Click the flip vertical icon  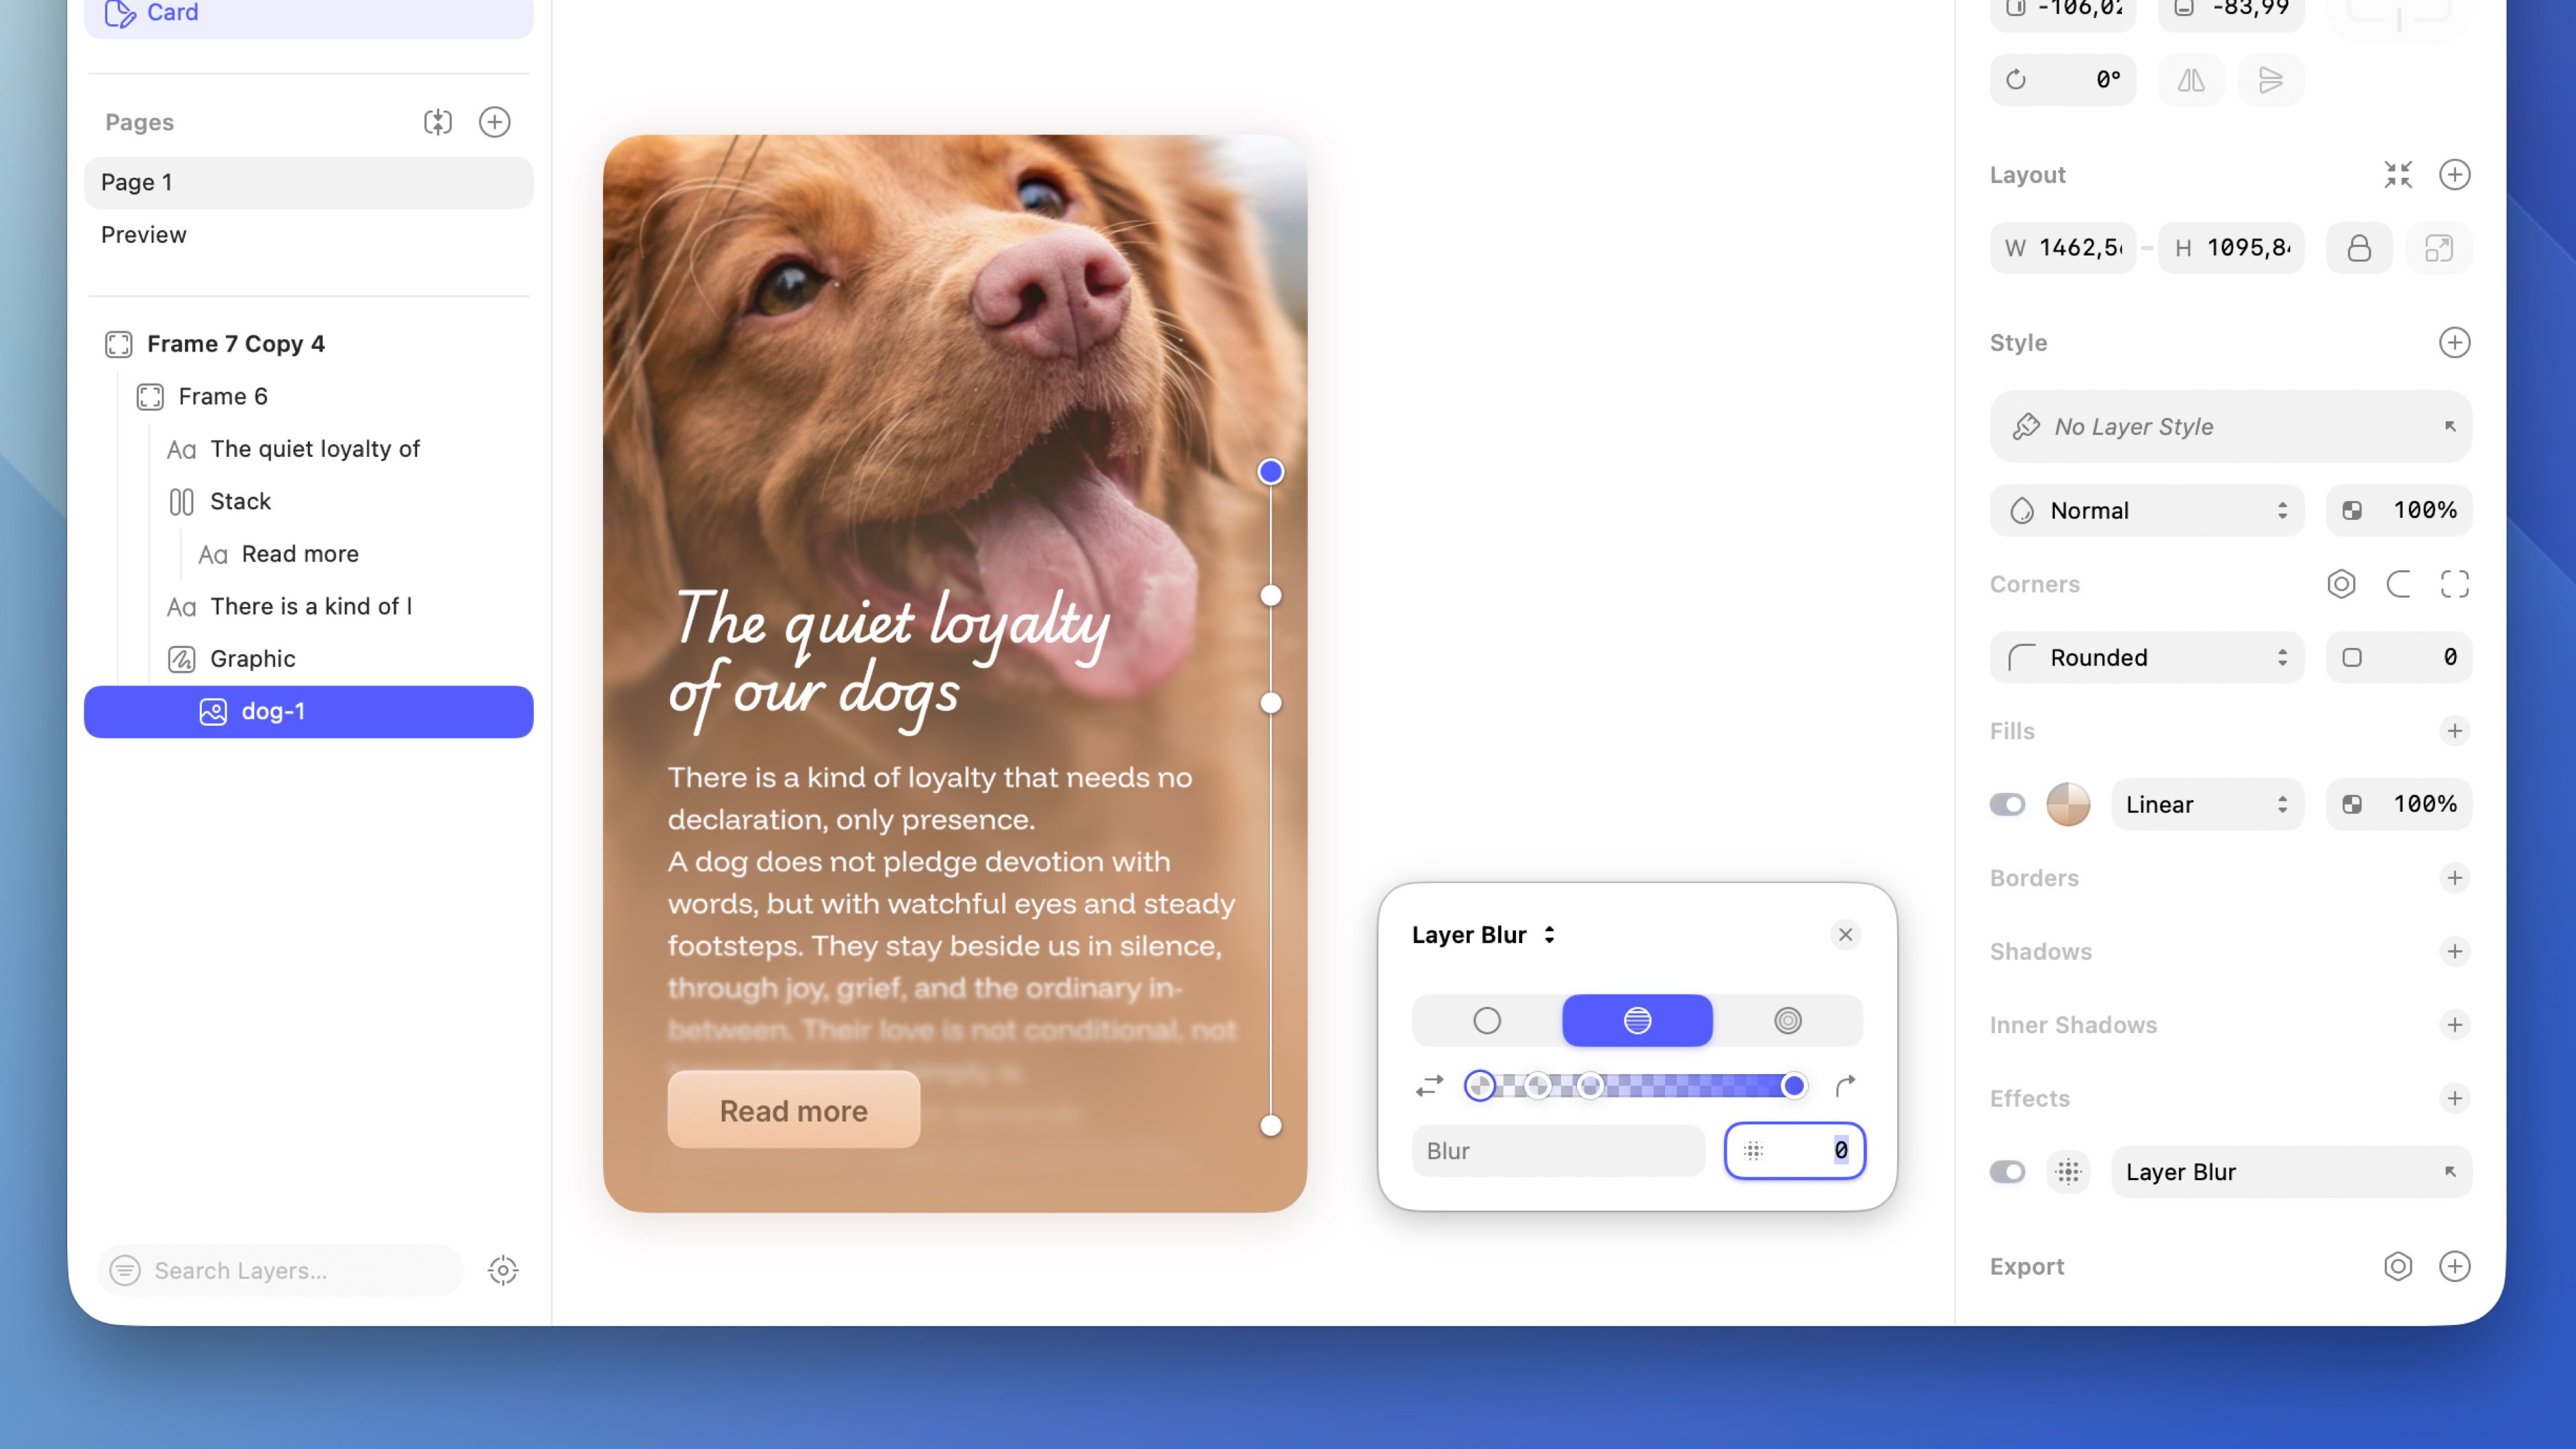click(x=2271, y=80)
